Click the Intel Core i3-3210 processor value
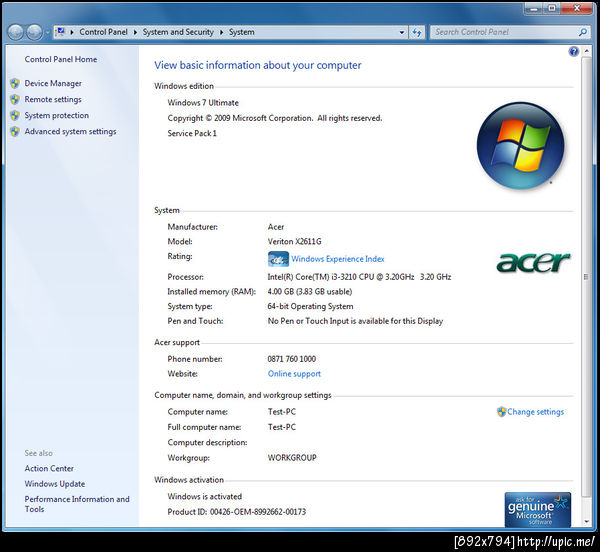600x552 pixels. tap(359, 277)
